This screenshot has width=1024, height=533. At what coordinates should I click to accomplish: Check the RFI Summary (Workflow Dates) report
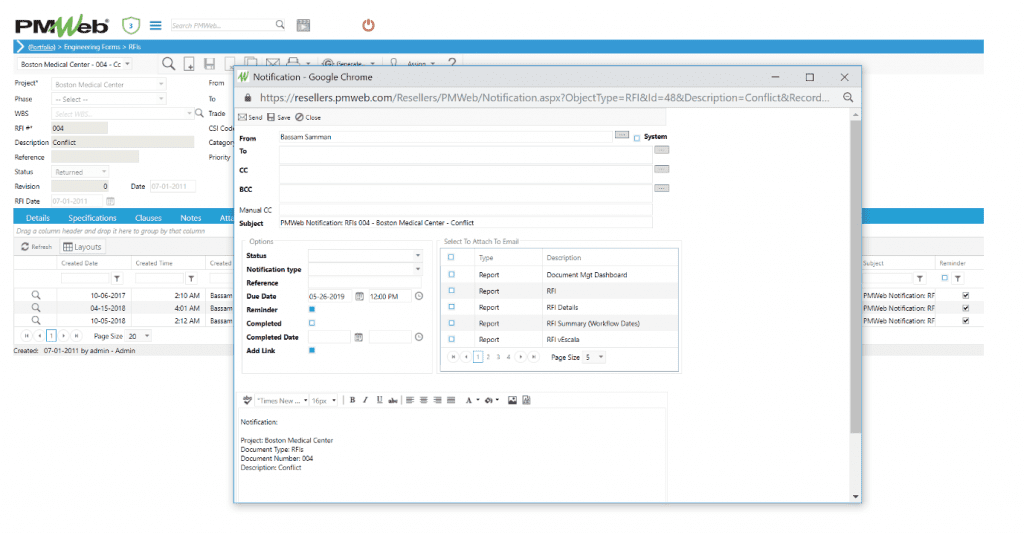click(x=451, y=323)
